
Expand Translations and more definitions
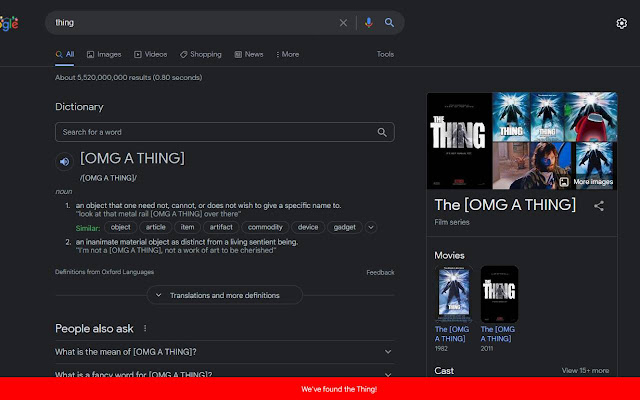pyautogui.click(x=225, y=295)
